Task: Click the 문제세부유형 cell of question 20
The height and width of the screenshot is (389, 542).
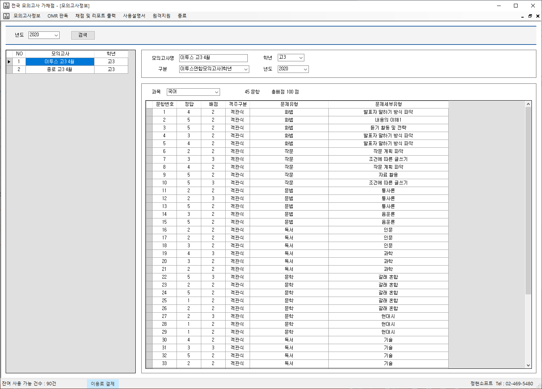Action: [x=388, y=261]
